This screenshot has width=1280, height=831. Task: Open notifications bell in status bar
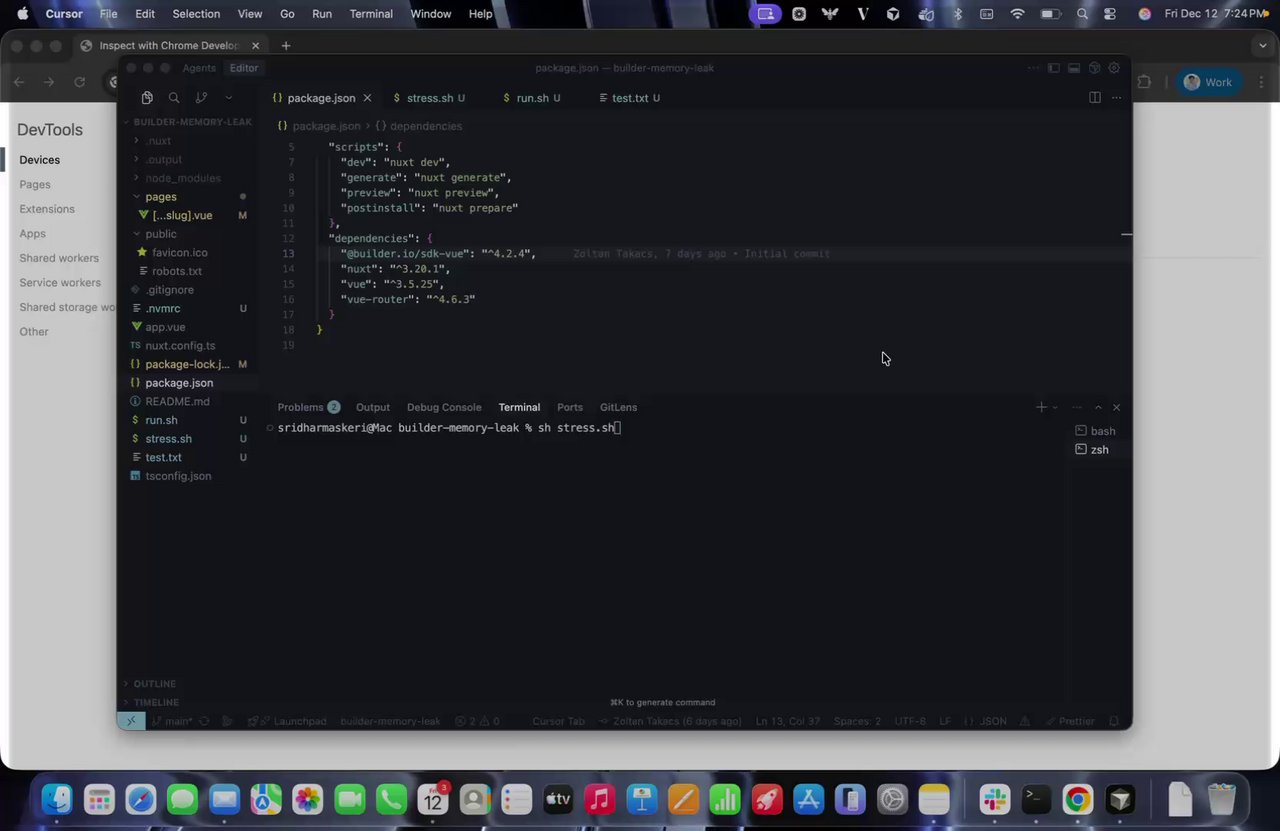coord(1114,721)
